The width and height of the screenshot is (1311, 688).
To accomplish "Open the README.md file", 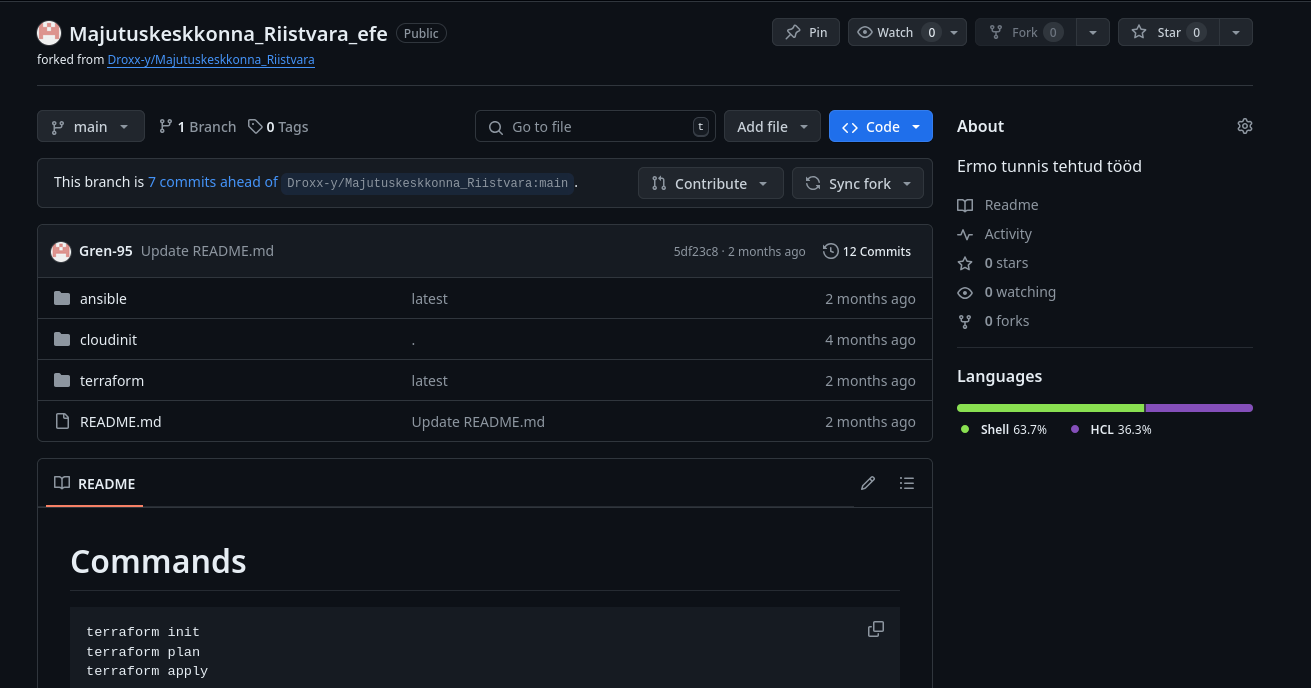I will (x=120, y=422).
